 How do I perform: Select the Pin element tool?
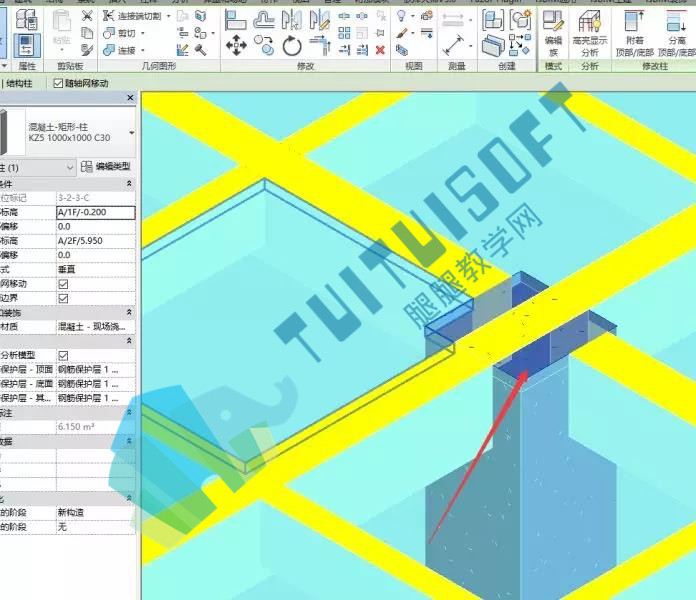coord(380,33)
